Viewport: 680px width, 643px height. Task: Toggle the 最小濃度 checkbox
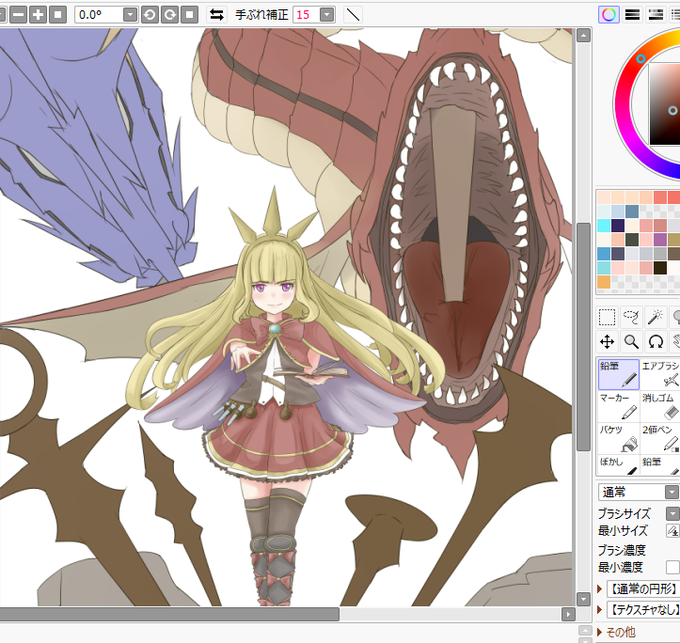(673, 567)
